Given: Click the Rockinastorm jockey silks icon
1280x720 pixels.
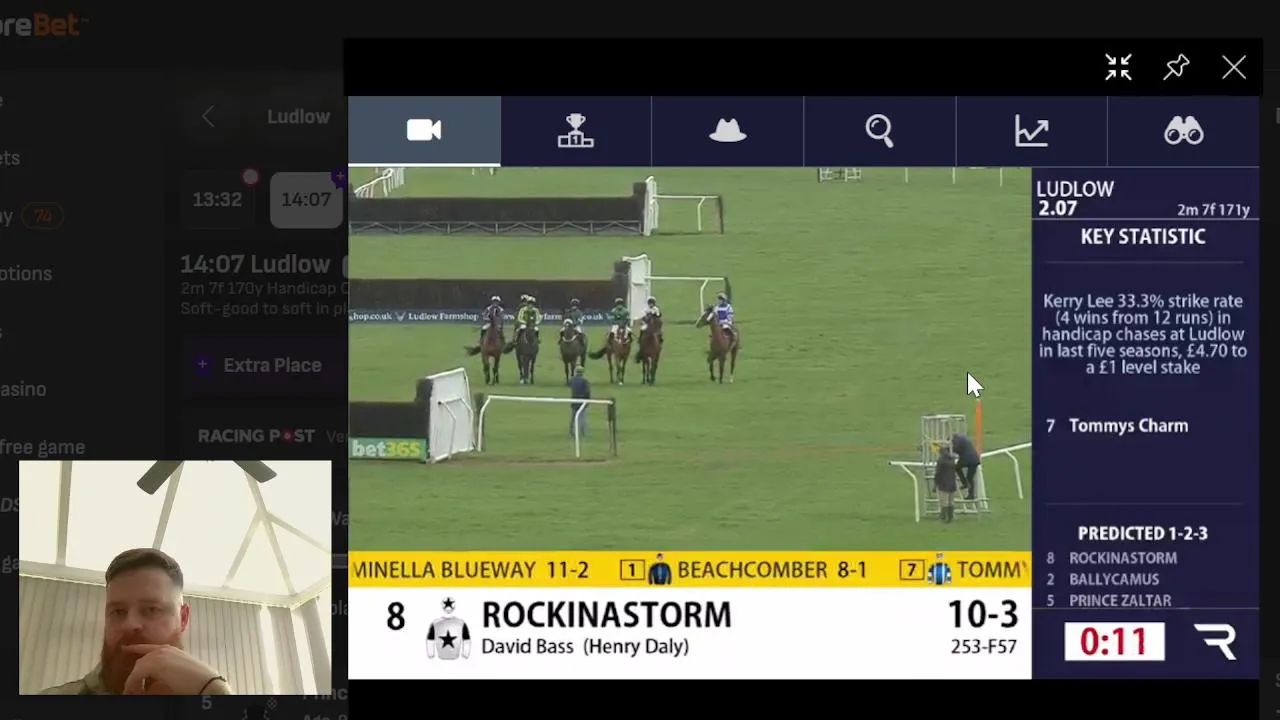Looking at the screenshot, I should (x=448, y=628).
